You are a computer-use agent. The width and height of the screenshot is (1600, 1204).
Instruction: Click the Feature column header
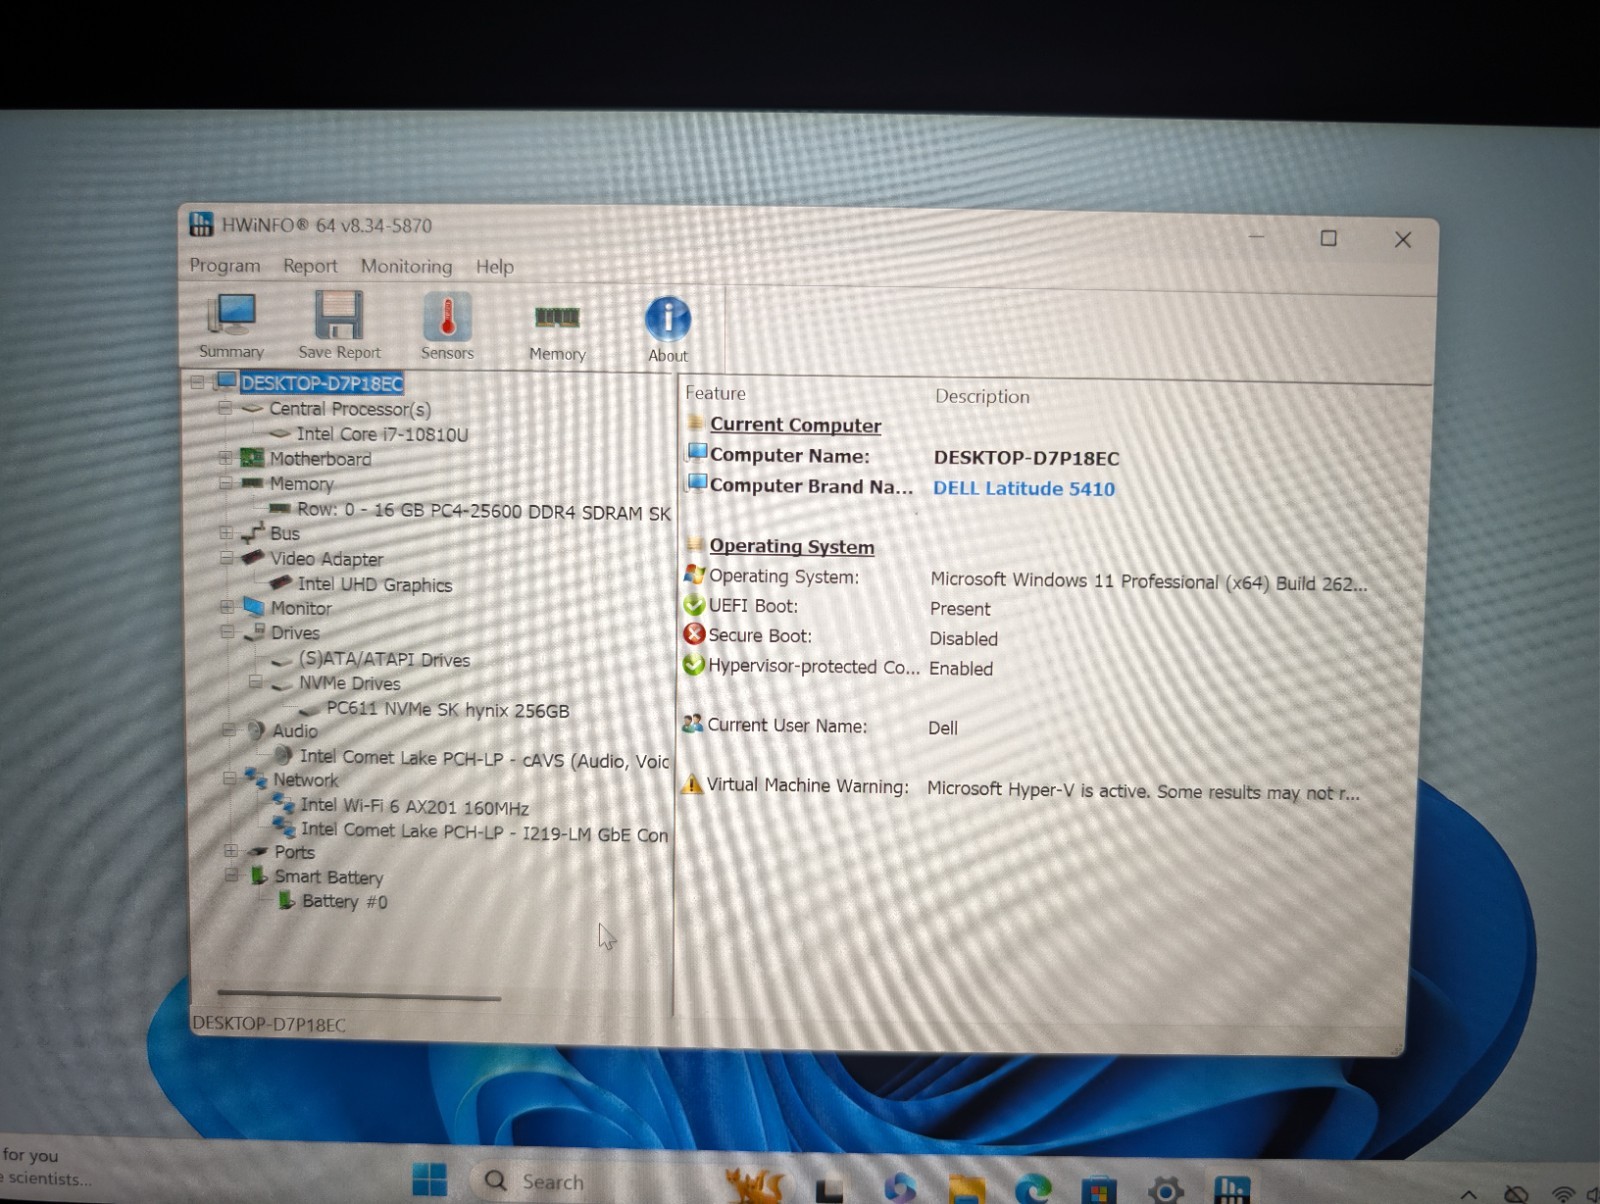click(715, 393)
